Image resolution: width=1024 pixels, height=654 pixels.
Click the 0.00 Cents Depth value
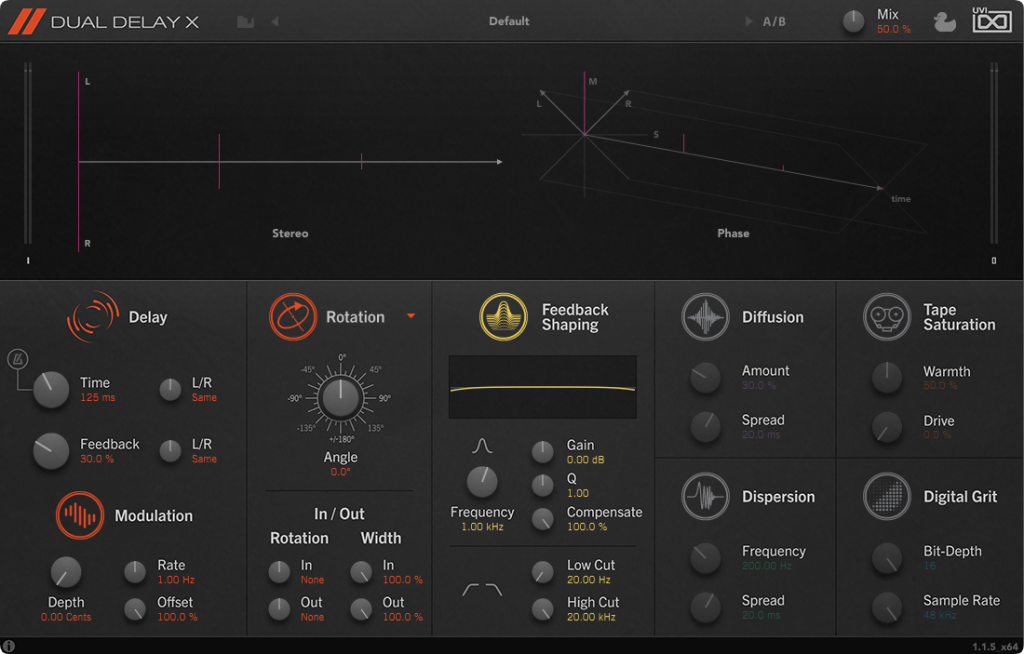point(66,617)
